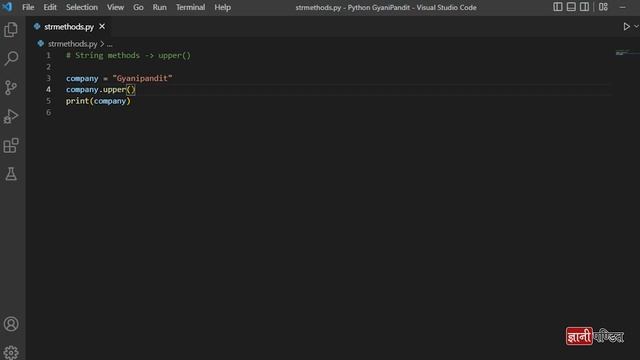Image resolution: width=640 pixels, height=360 pixels.
Task: Click the upper method call on line 4
Action: coord(114,90)
